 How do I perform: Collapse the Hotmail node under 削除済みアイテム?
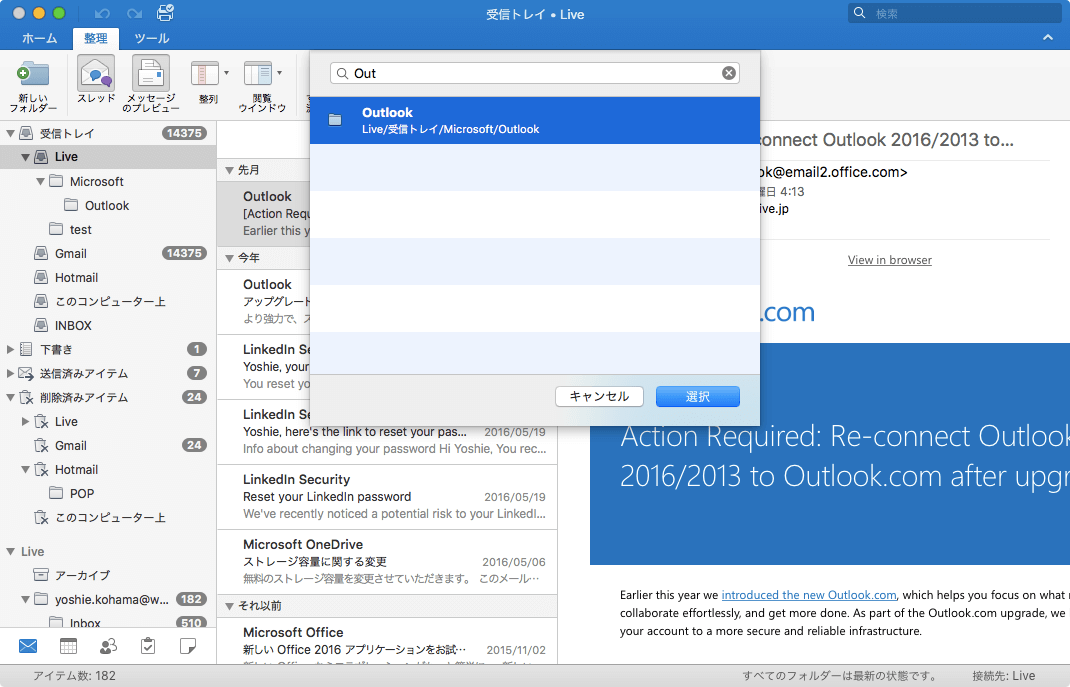pos(25,469)
